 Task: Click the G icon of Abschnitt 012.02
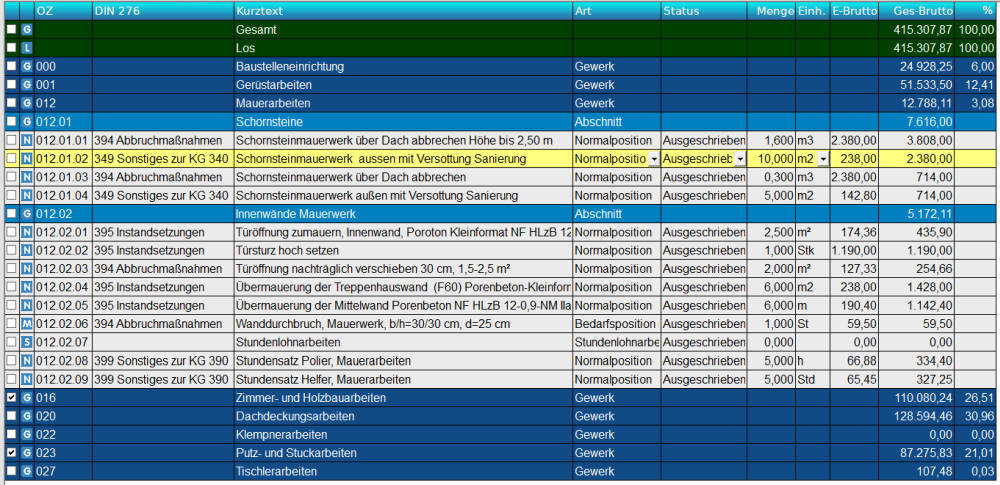[x=27, y=213]
